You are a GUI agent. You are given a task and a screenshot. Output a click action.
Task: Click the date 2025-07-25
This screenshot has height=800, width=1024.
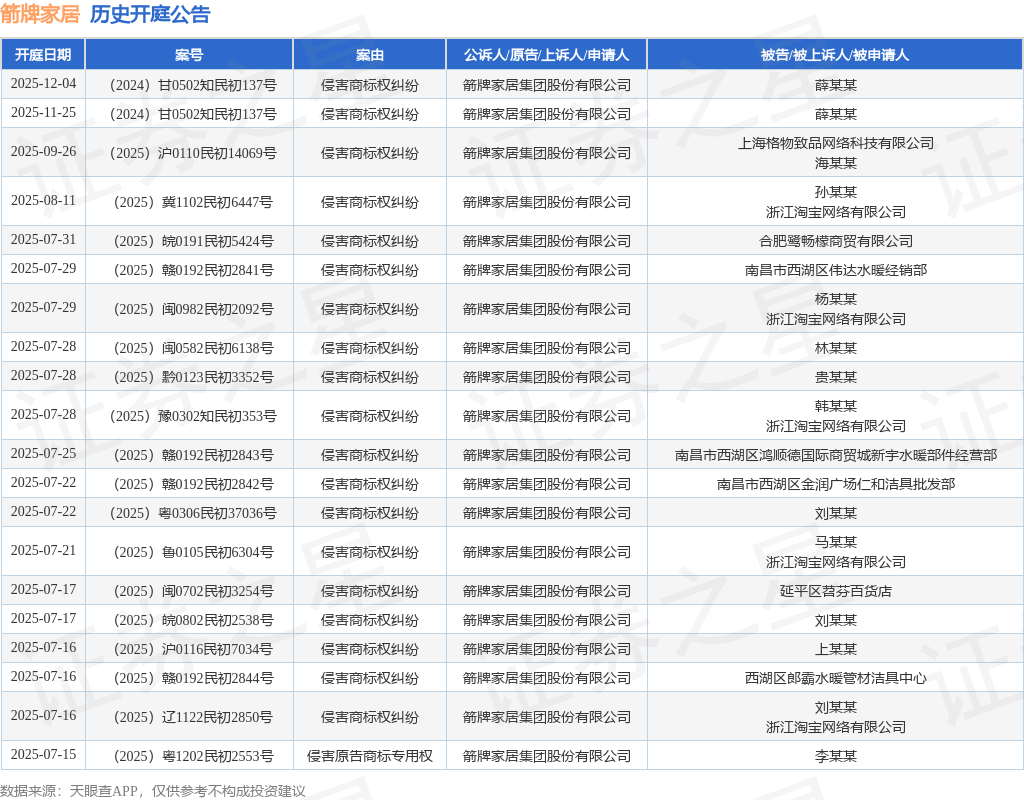tap(43, 453)
